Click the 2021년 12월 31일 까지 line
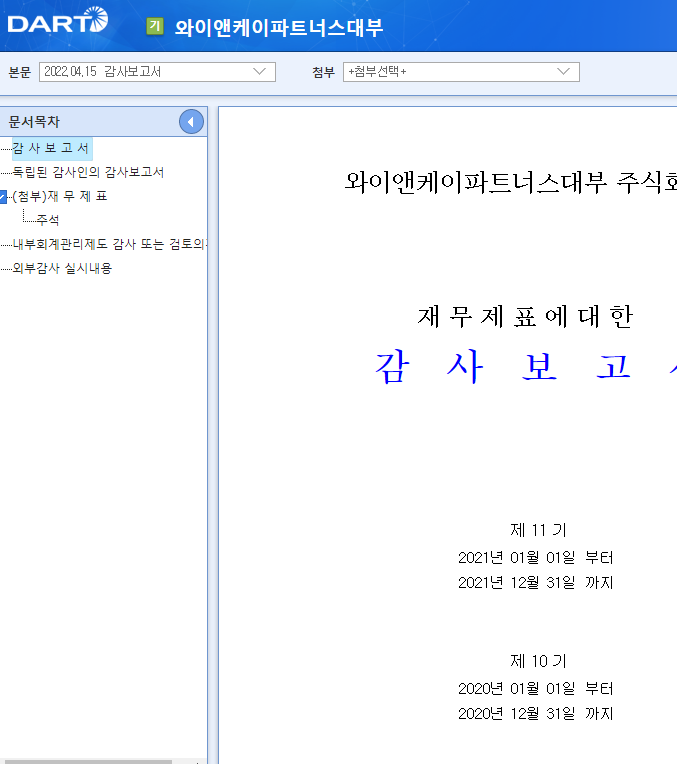 coord(535,583)
